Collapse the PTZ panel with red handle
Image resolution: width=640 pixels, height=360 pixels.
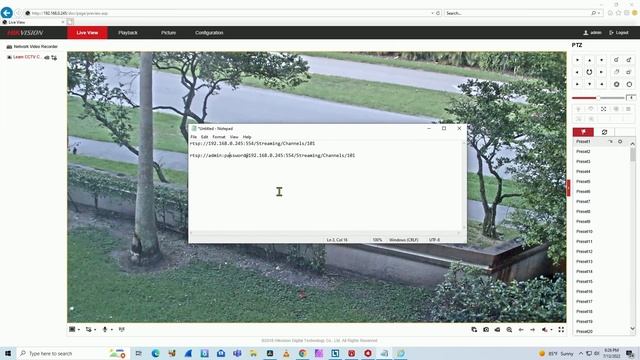568,188
